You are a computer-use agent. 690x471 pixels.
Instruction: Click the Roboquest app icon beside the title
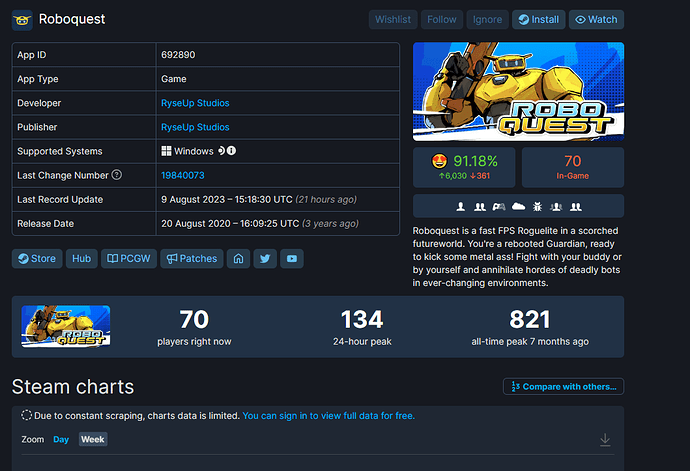22,20
